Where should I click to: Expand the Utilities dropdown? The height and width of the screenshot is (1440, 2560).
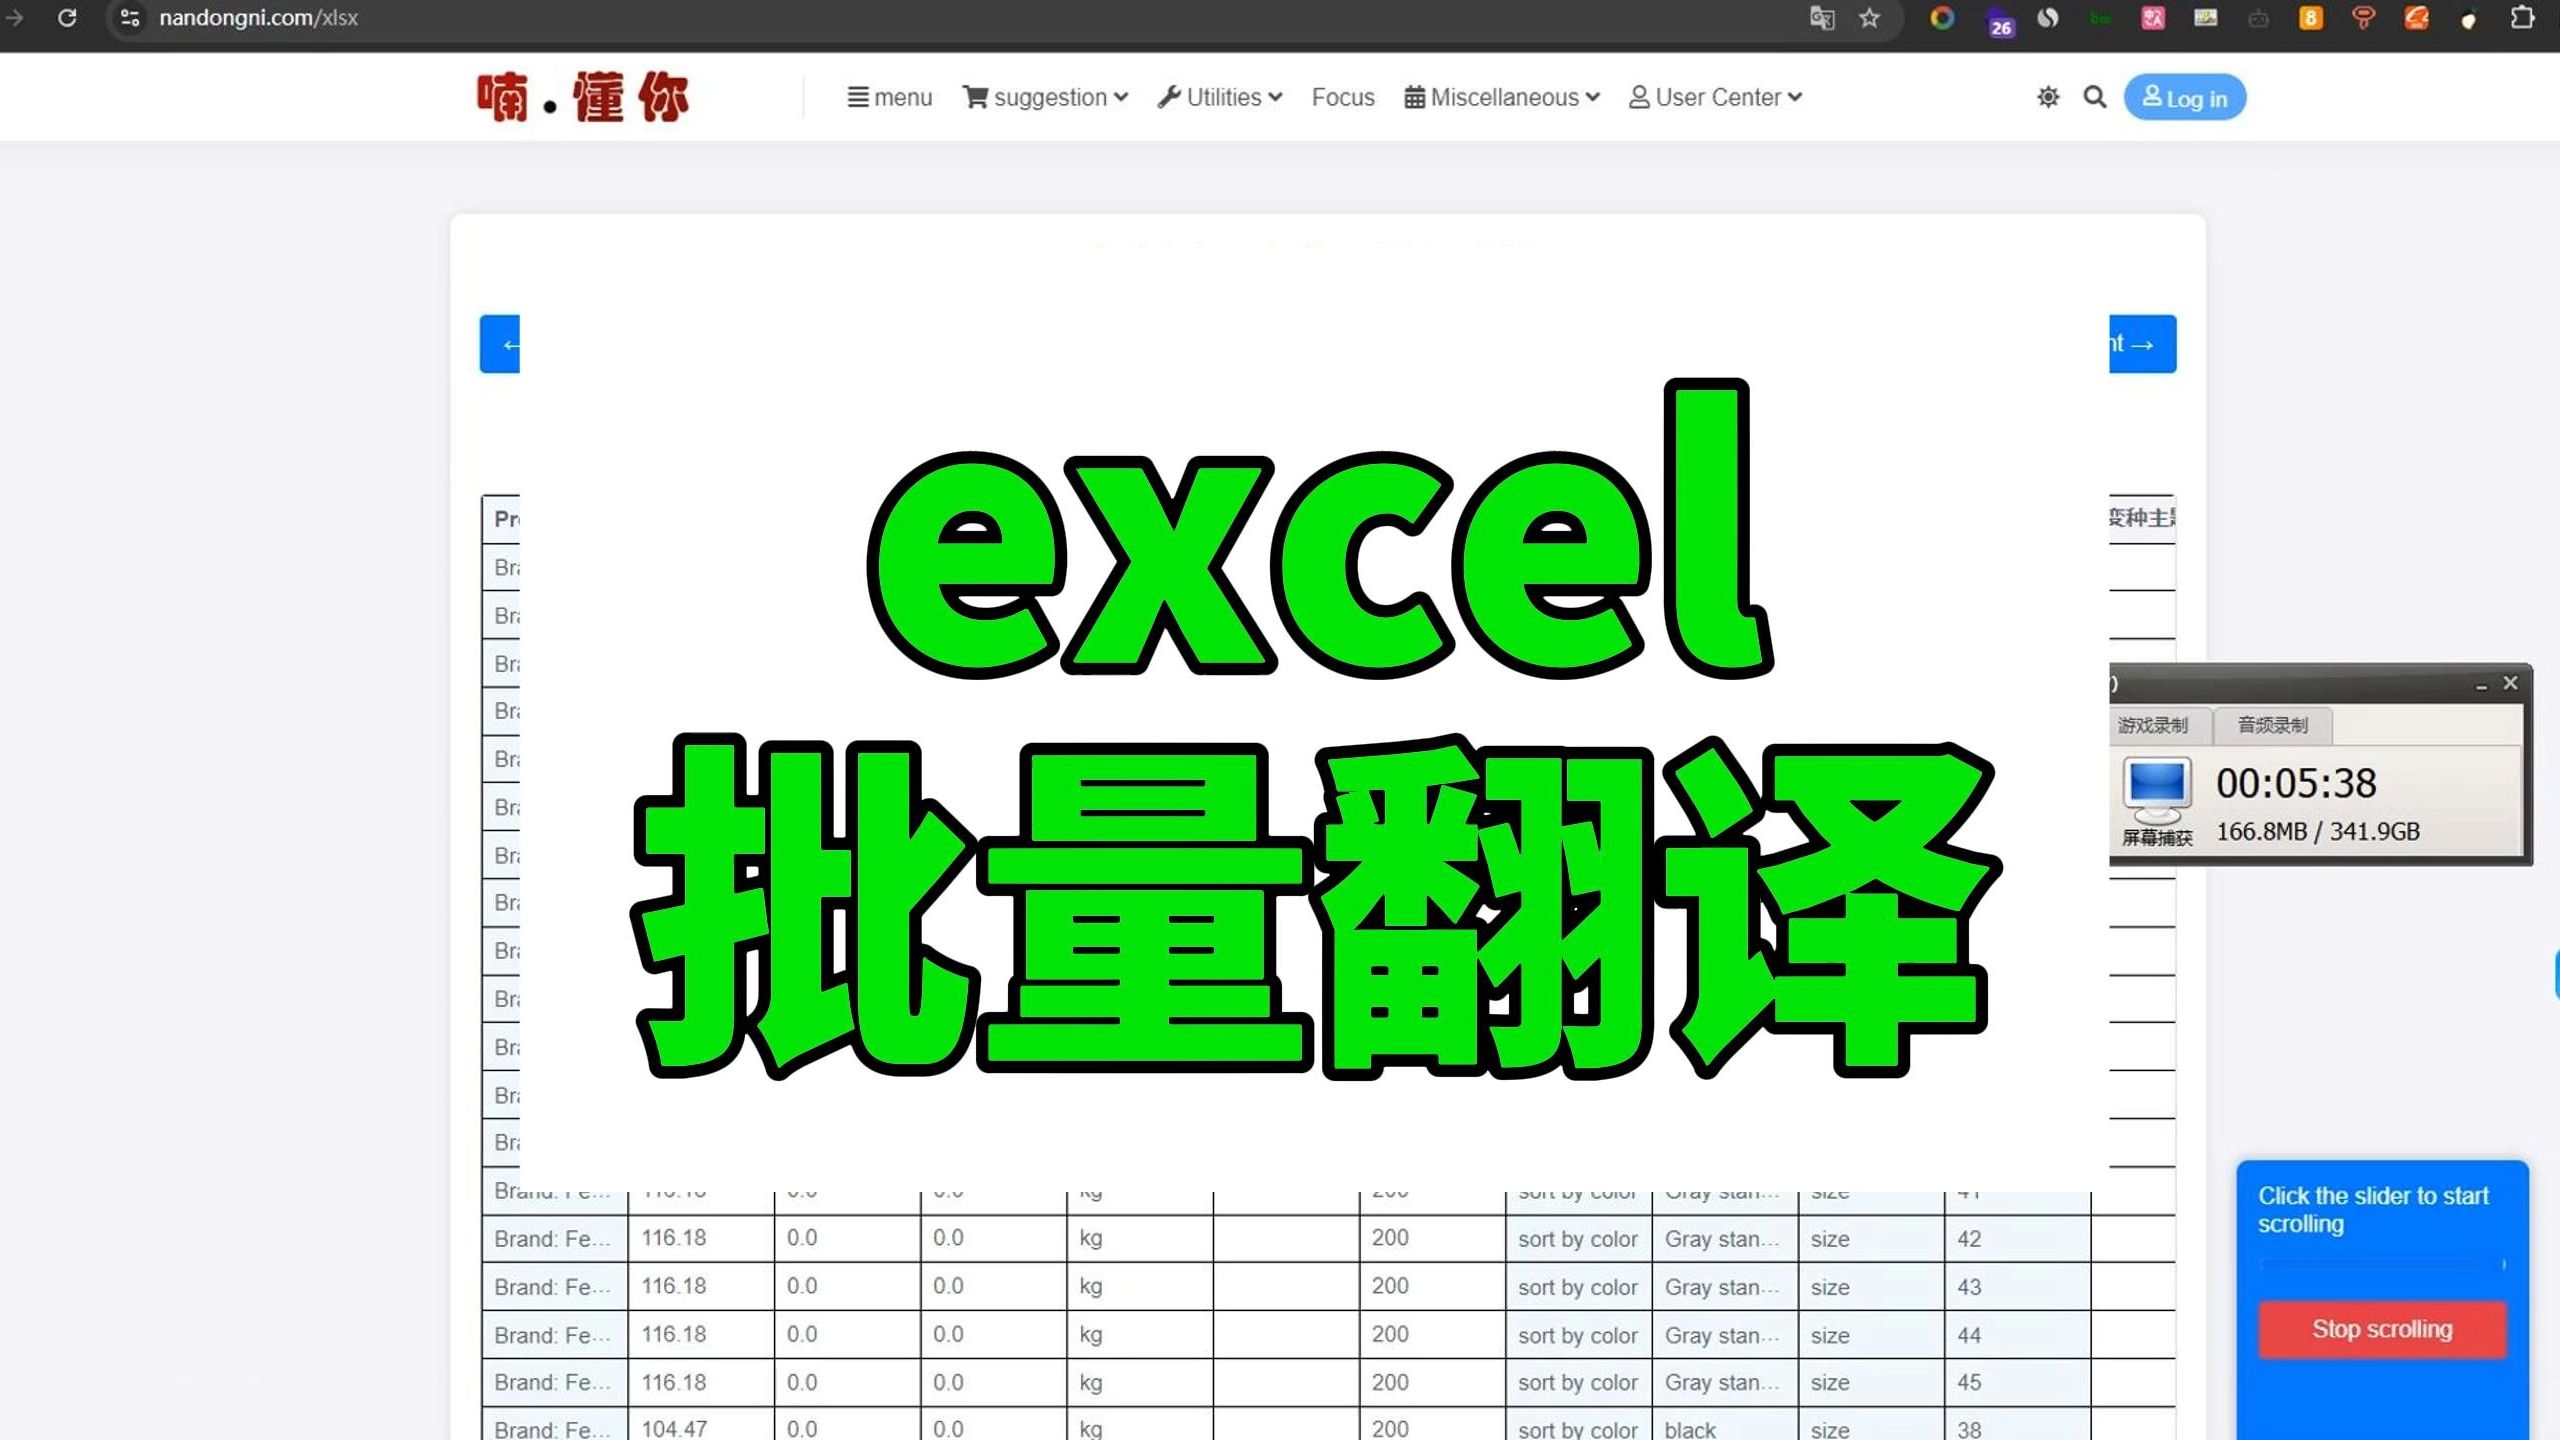1220,97
